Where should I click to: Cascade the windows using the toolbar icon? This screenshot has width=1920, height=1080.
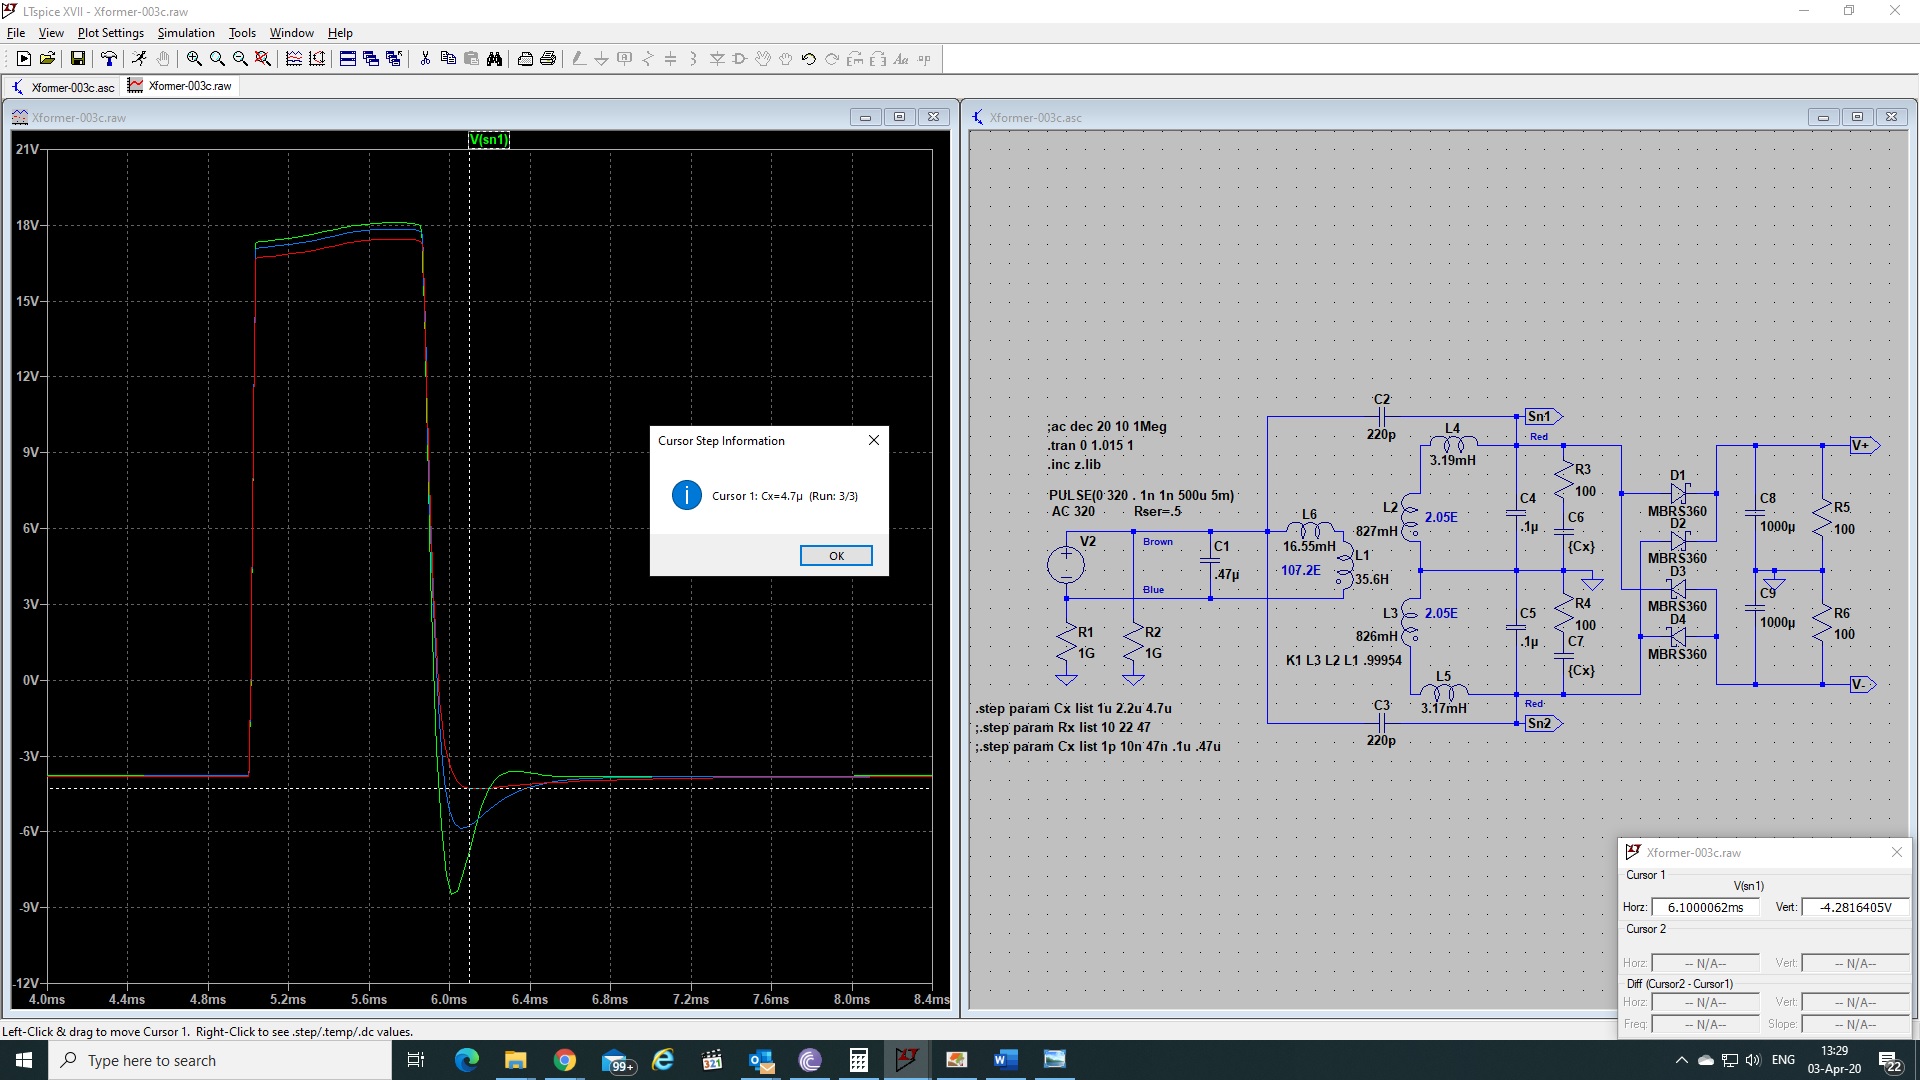[371, 59]
